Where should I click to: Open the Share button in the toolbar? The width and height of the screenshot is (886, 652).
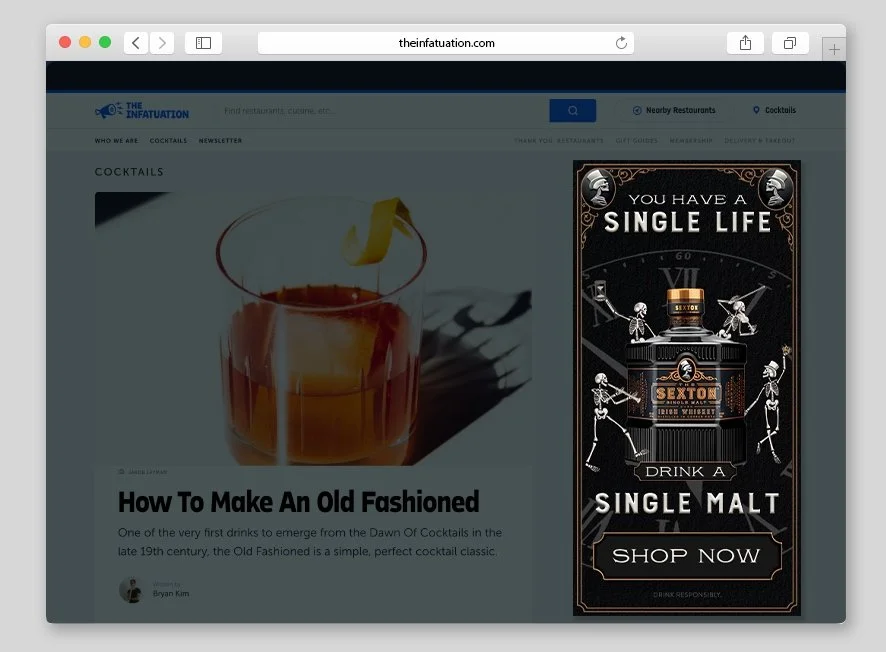[x=745, y=43]
